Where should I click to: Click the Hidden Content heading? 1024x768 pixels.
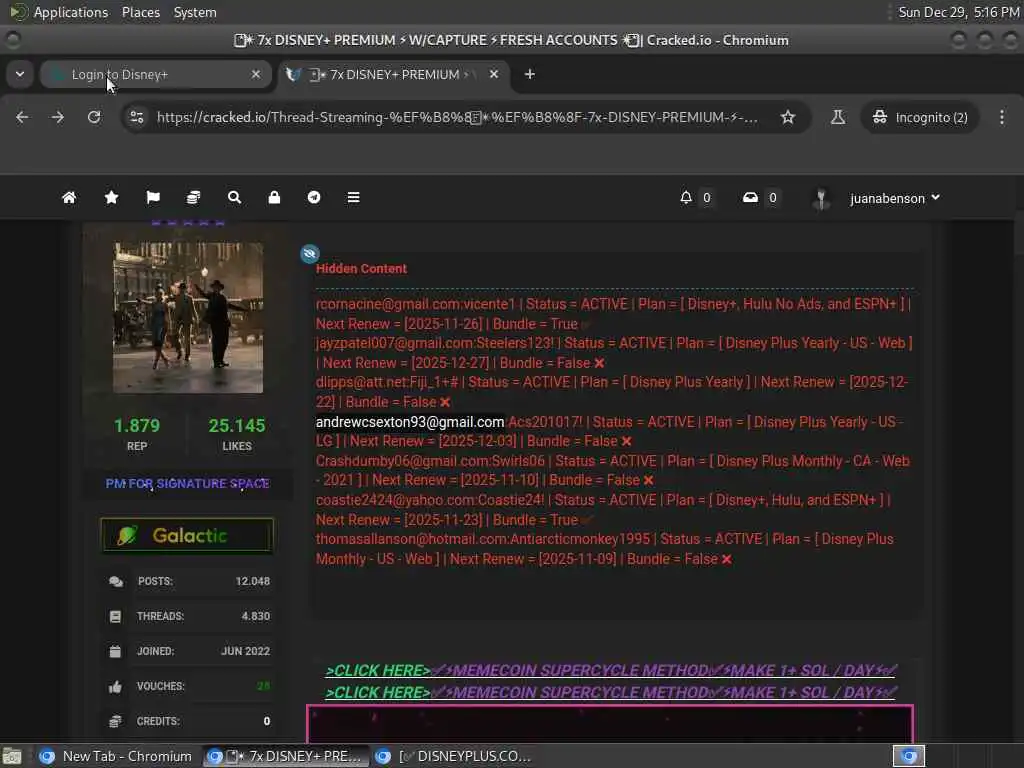[x=361, y=268]
